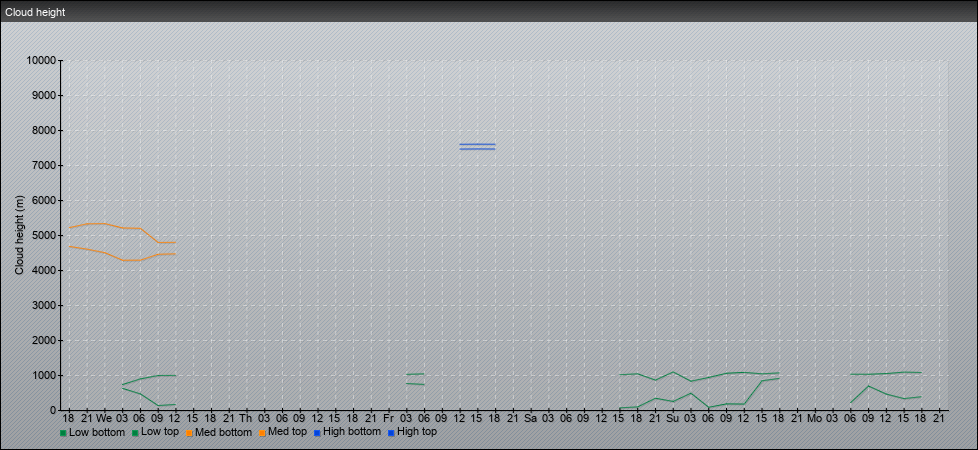Toggle the Med top legend entry
Viewport: 978px width, 450px height.
tap(283, 432)
